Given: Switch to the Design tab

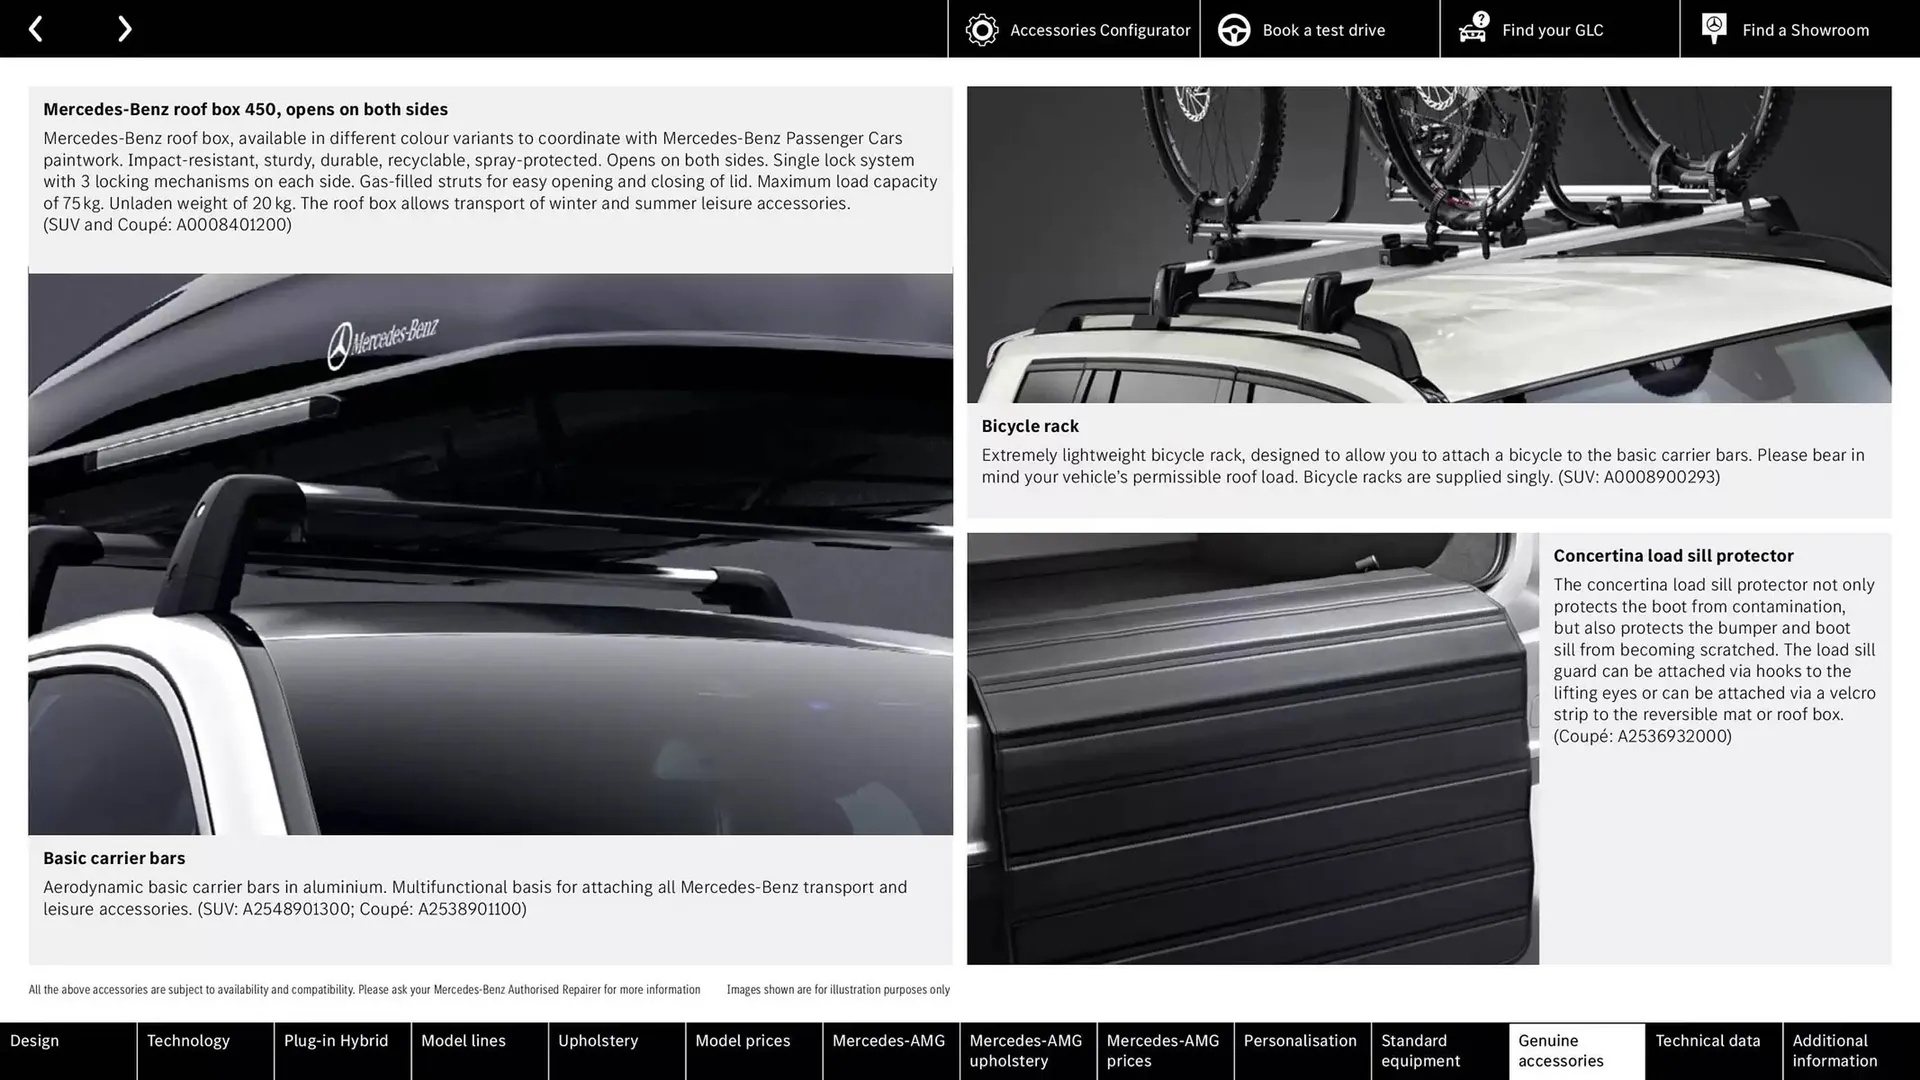Looking at the screenshot, I should (34, 1040).
